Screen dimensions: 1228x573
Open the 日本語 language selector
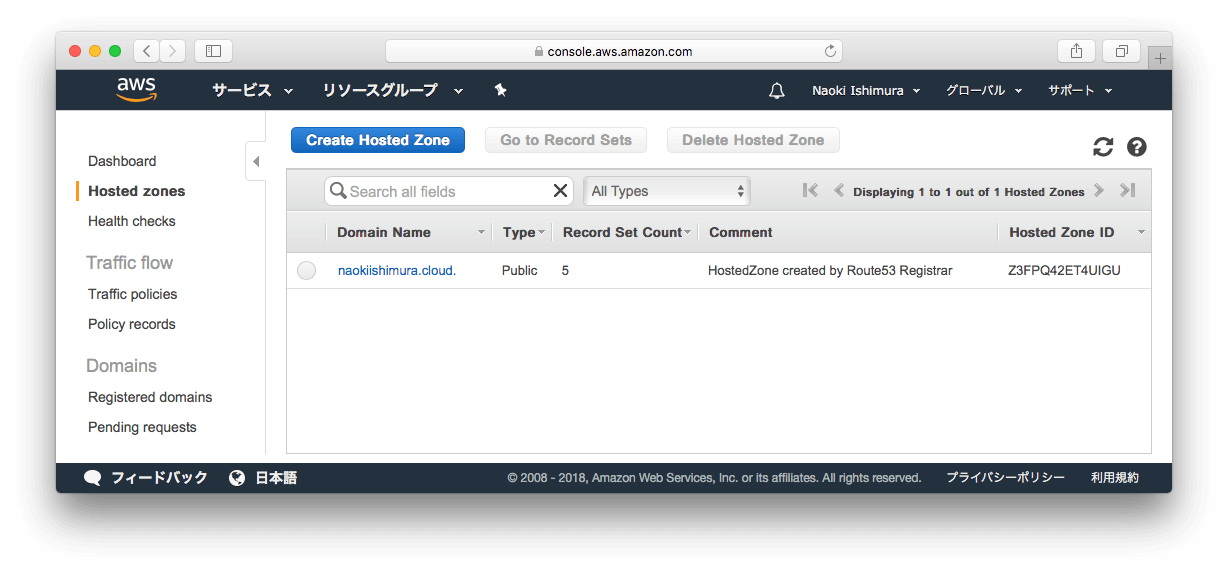pyautogui.click(x=276, y=478)
